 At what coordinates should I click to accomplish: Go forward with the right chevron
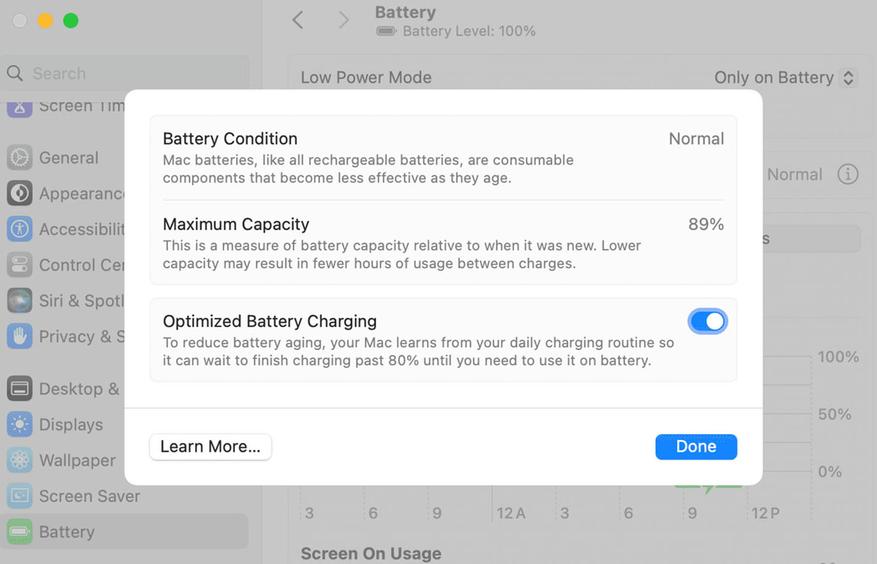[x=343, y=20]
